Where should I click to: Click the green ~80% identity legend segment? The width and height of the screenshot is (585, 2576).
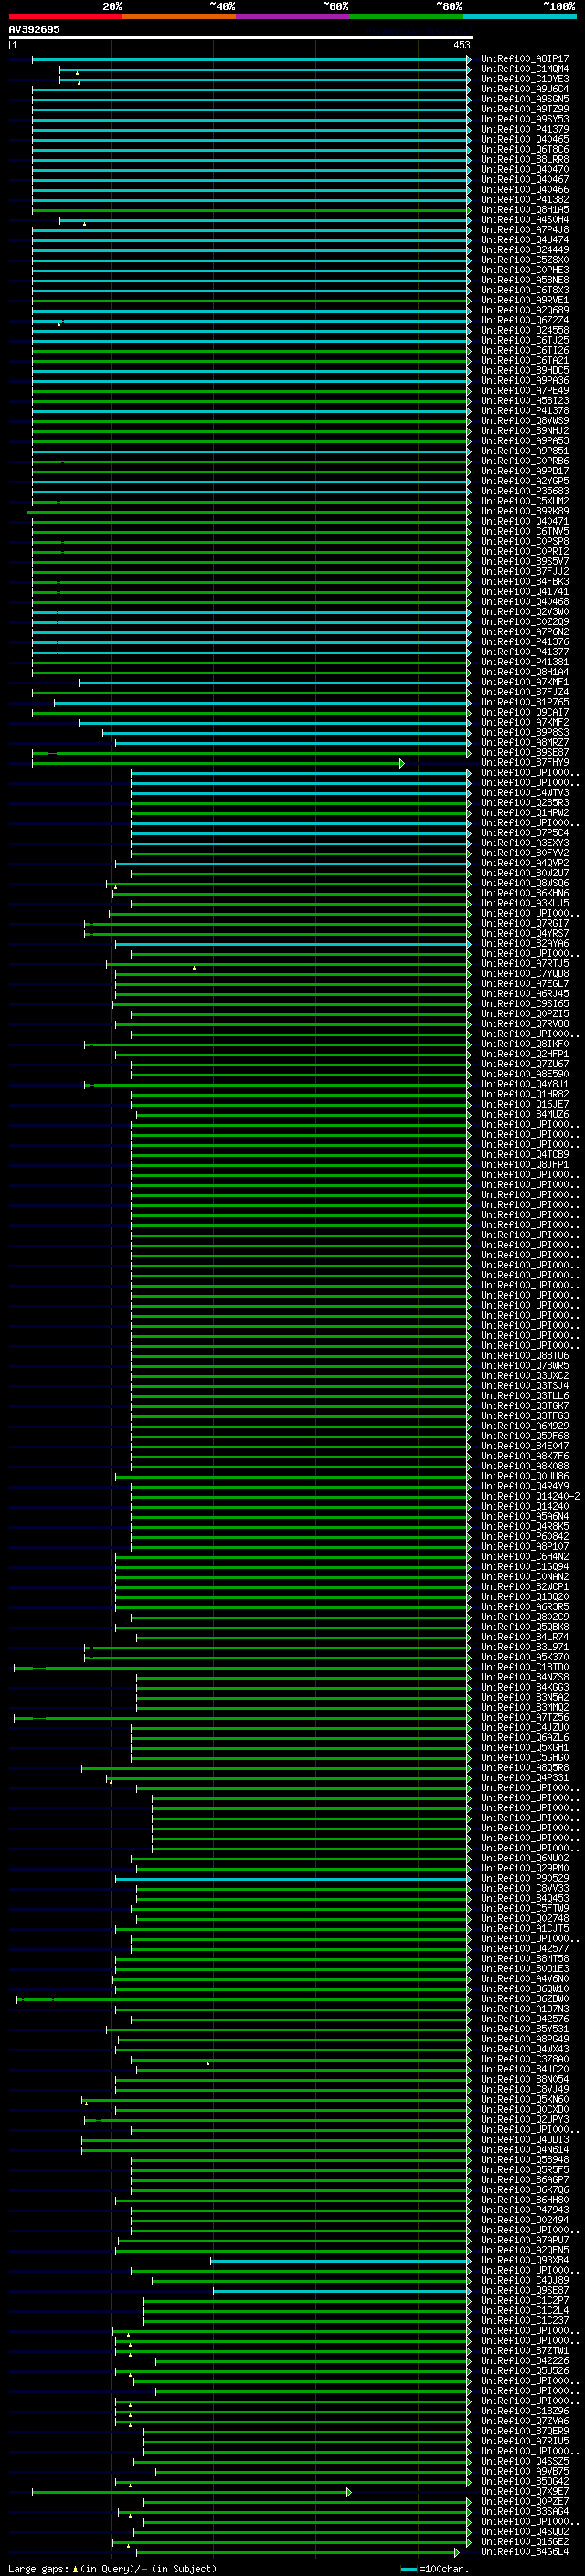point(405,16)
